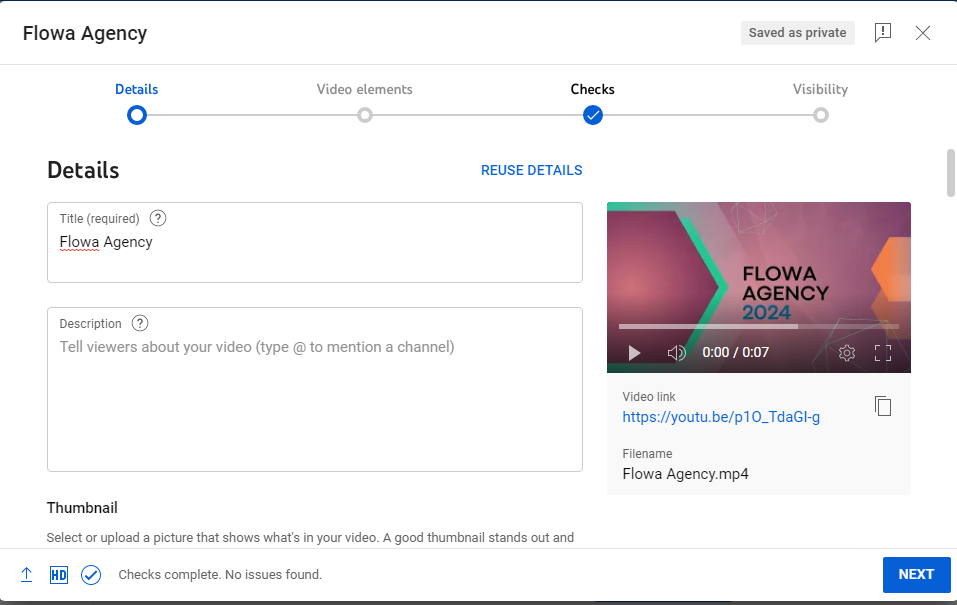Screen dimensions: 957x605
Task: Click the Checks step indicator circle
Action: (x=592, y=115)
